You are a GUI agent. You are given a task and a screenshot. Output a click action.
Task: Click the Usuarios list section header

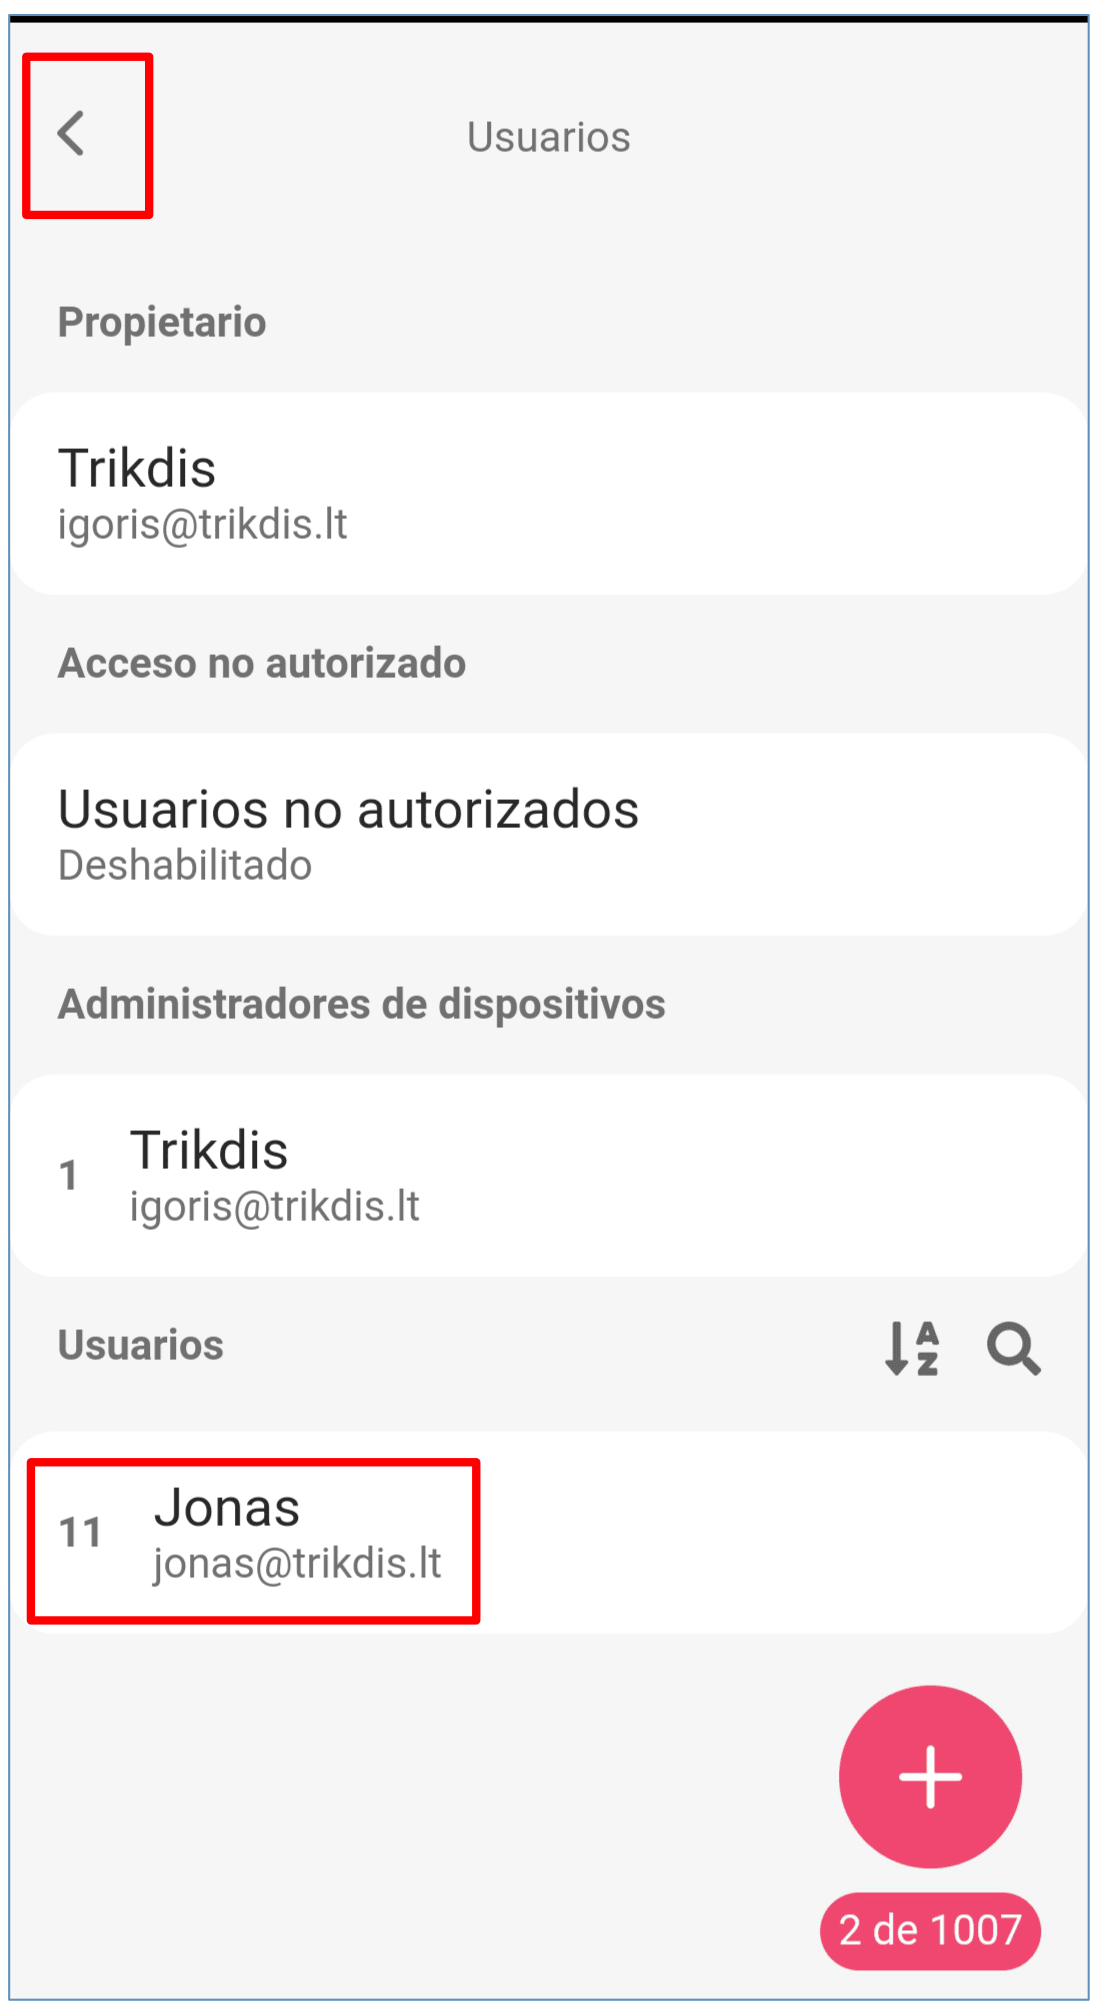141,1345
